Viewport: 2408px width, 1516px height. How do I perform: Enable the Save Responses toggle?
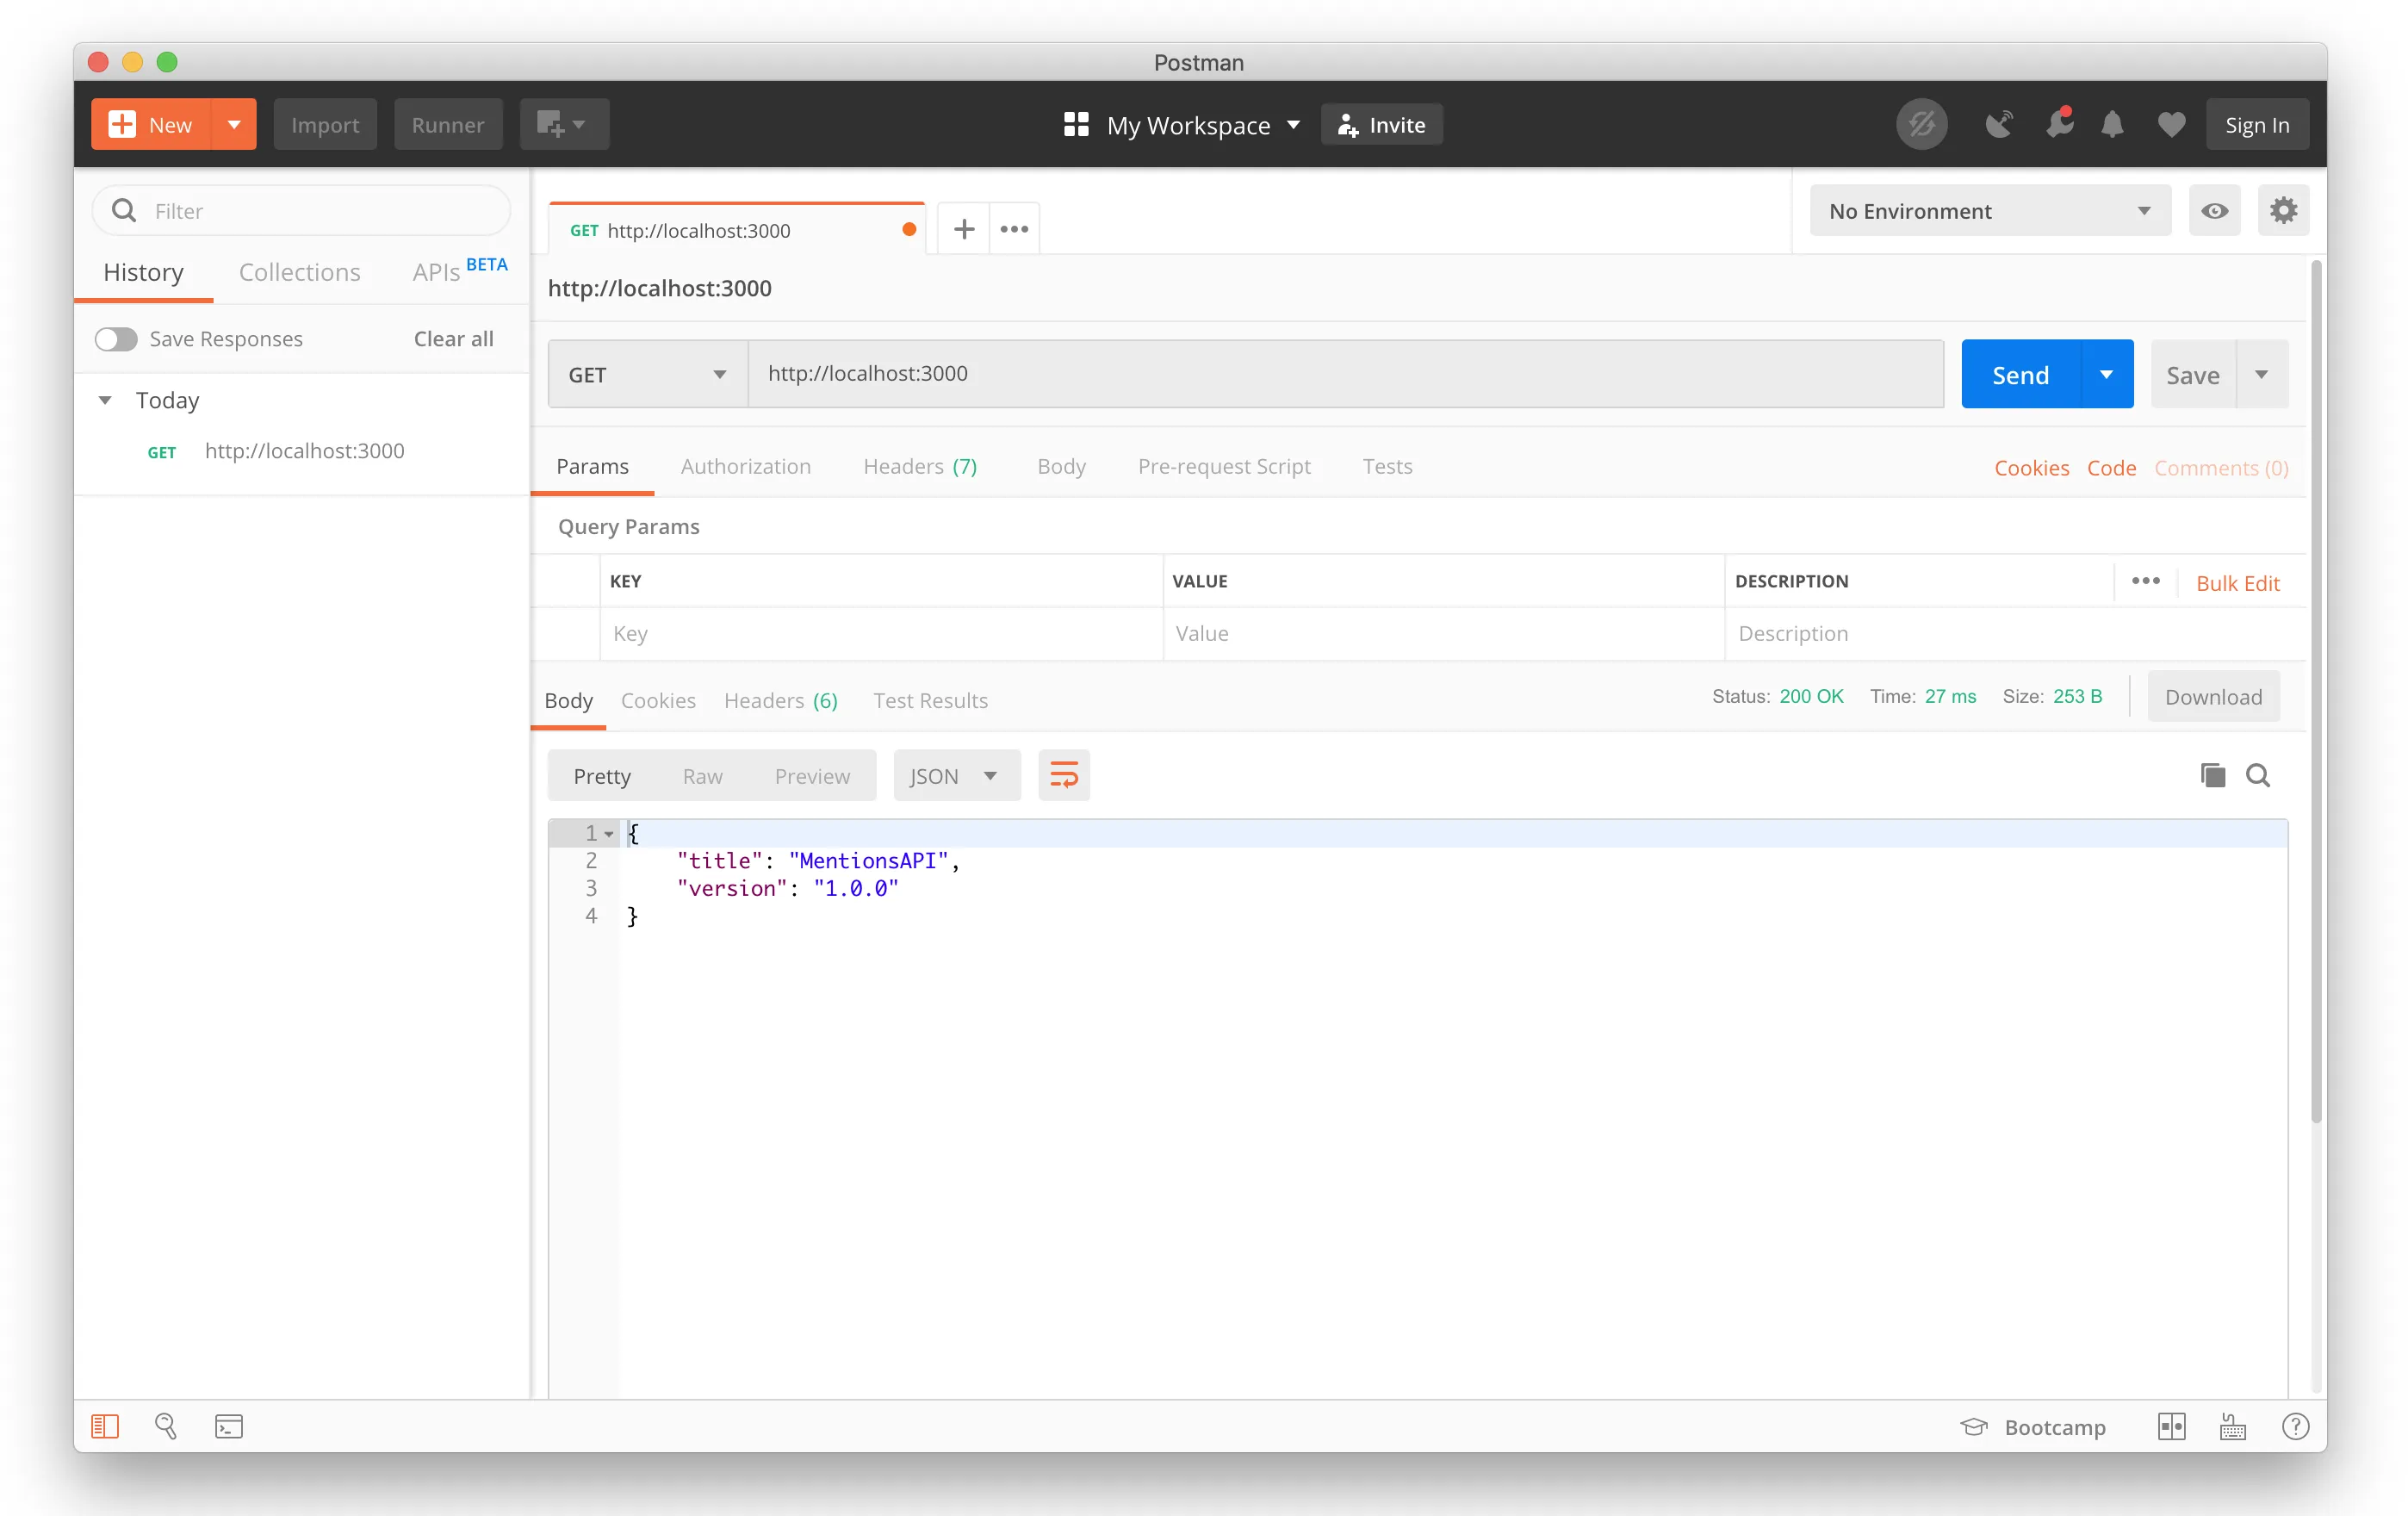coord(115,339)
